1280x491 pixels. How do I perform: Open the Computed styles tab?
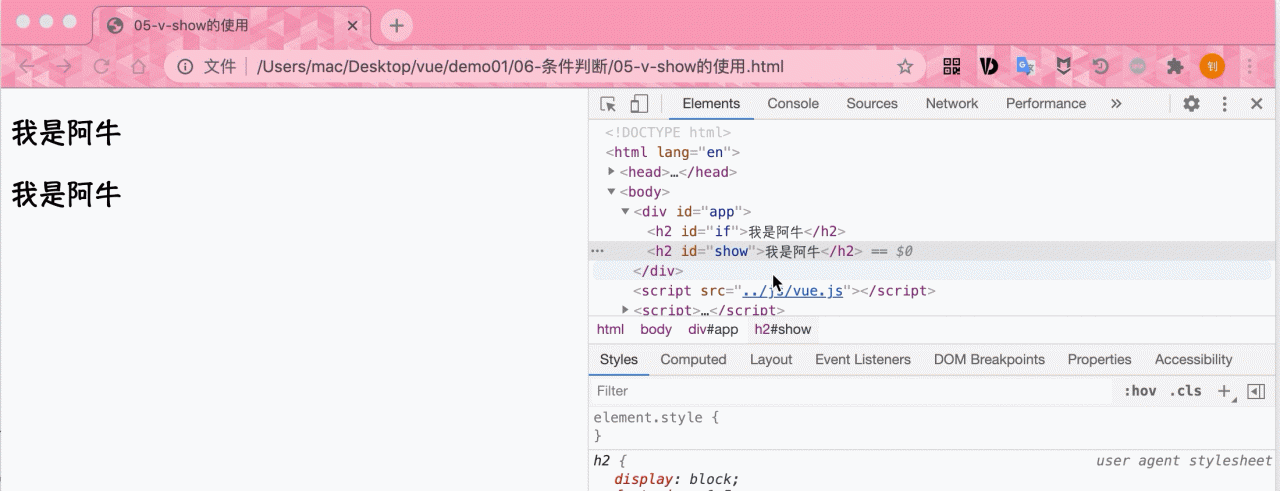point(693,360)
